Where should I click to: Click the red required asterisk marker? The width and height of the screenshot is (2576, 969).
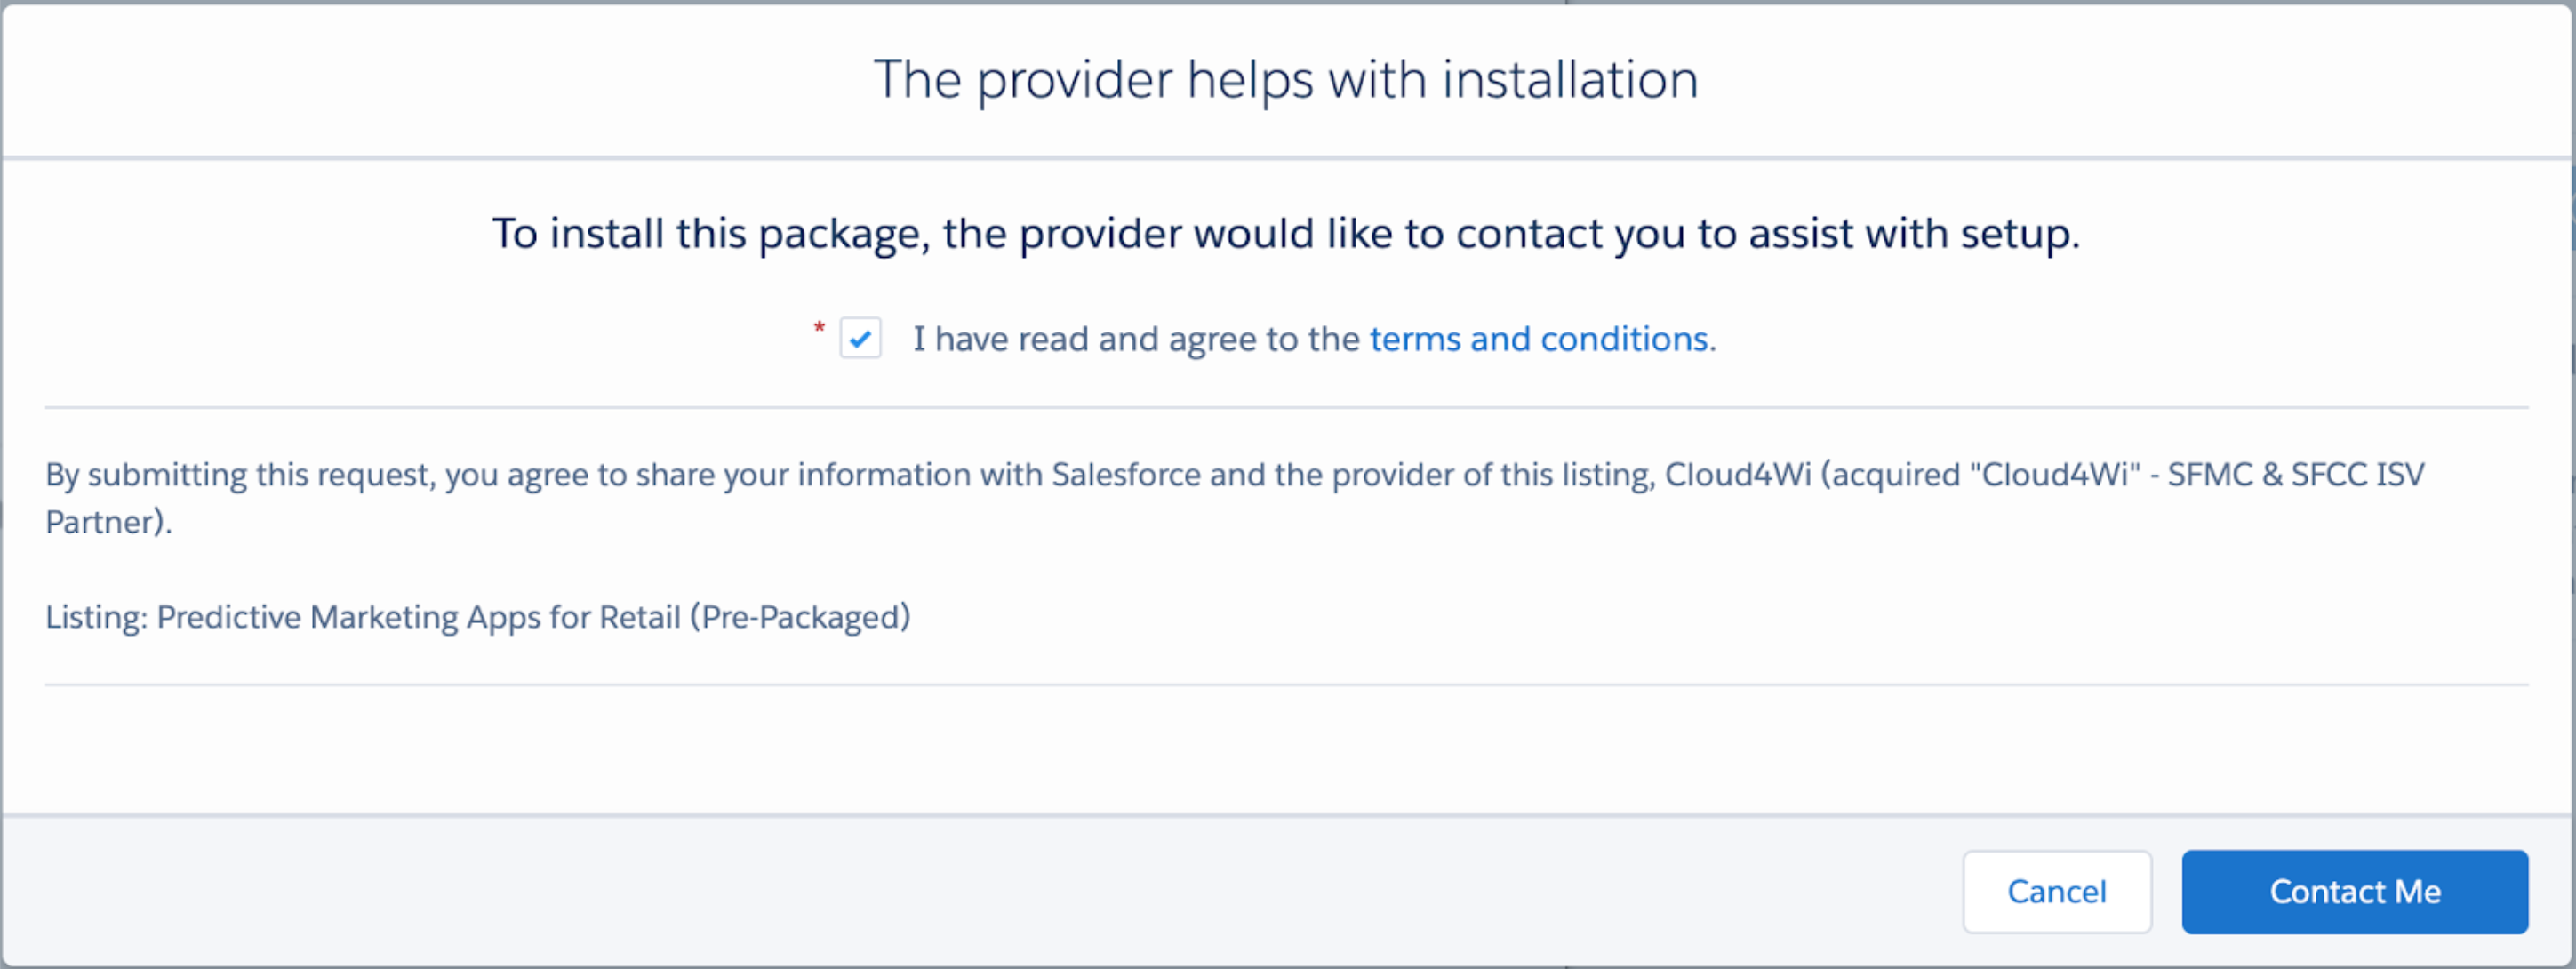[x=819, y=328]
